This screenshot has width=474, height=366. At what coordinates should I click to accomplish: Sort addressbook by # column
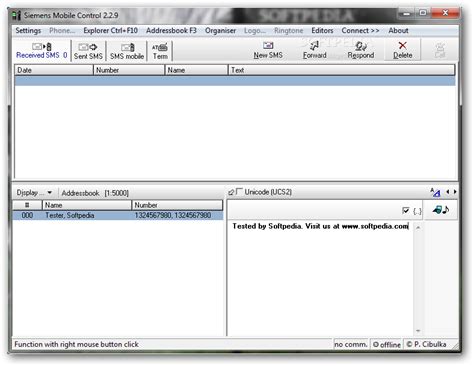coord(27,205)
